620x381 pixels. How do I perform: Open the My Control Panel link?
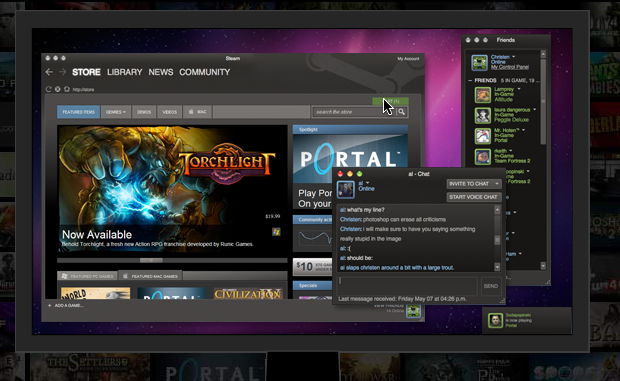point(510,67)
